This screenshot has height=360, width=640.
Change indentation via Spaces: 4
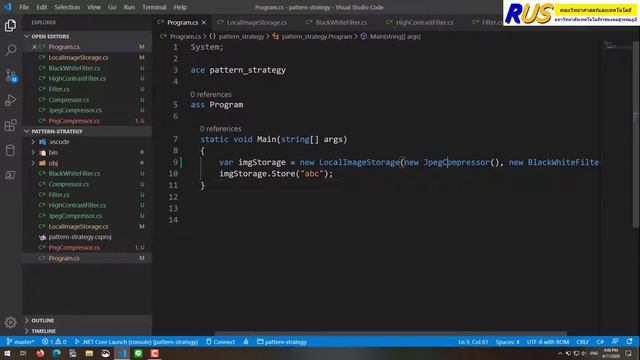pyautogui.click(x=507, y=342)
